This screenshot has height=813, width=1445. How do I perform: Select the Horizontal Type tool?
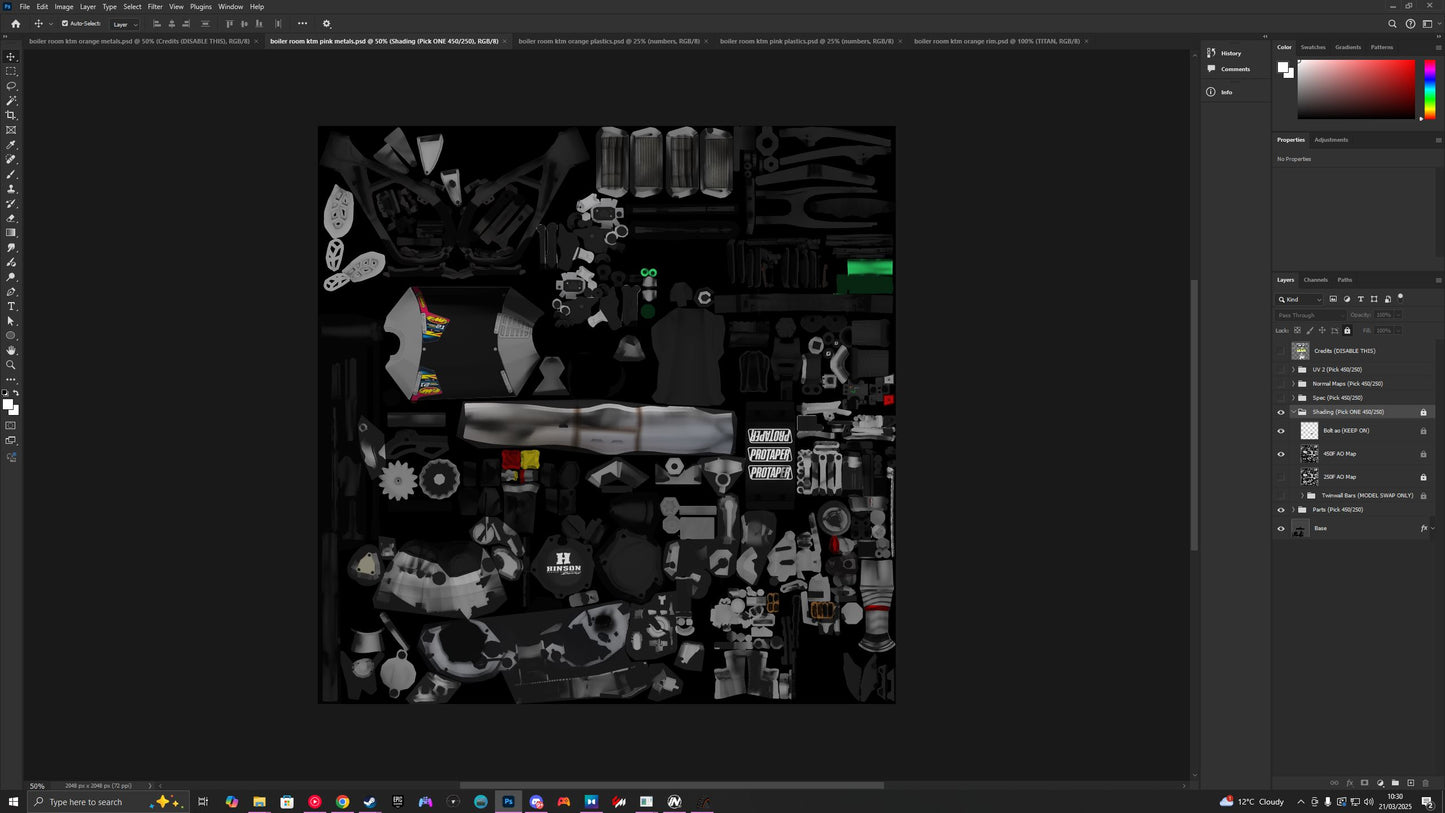click(11, 306)
